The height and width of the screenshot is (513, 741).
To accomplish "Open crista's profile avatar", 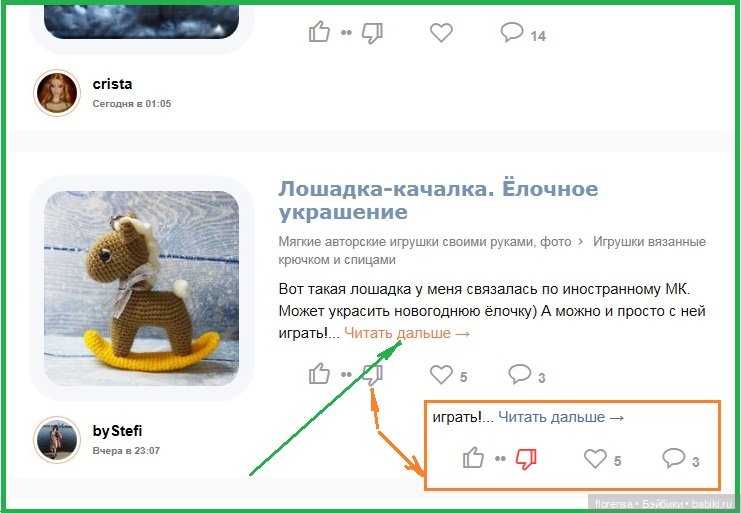I will [x=57, y=93].
